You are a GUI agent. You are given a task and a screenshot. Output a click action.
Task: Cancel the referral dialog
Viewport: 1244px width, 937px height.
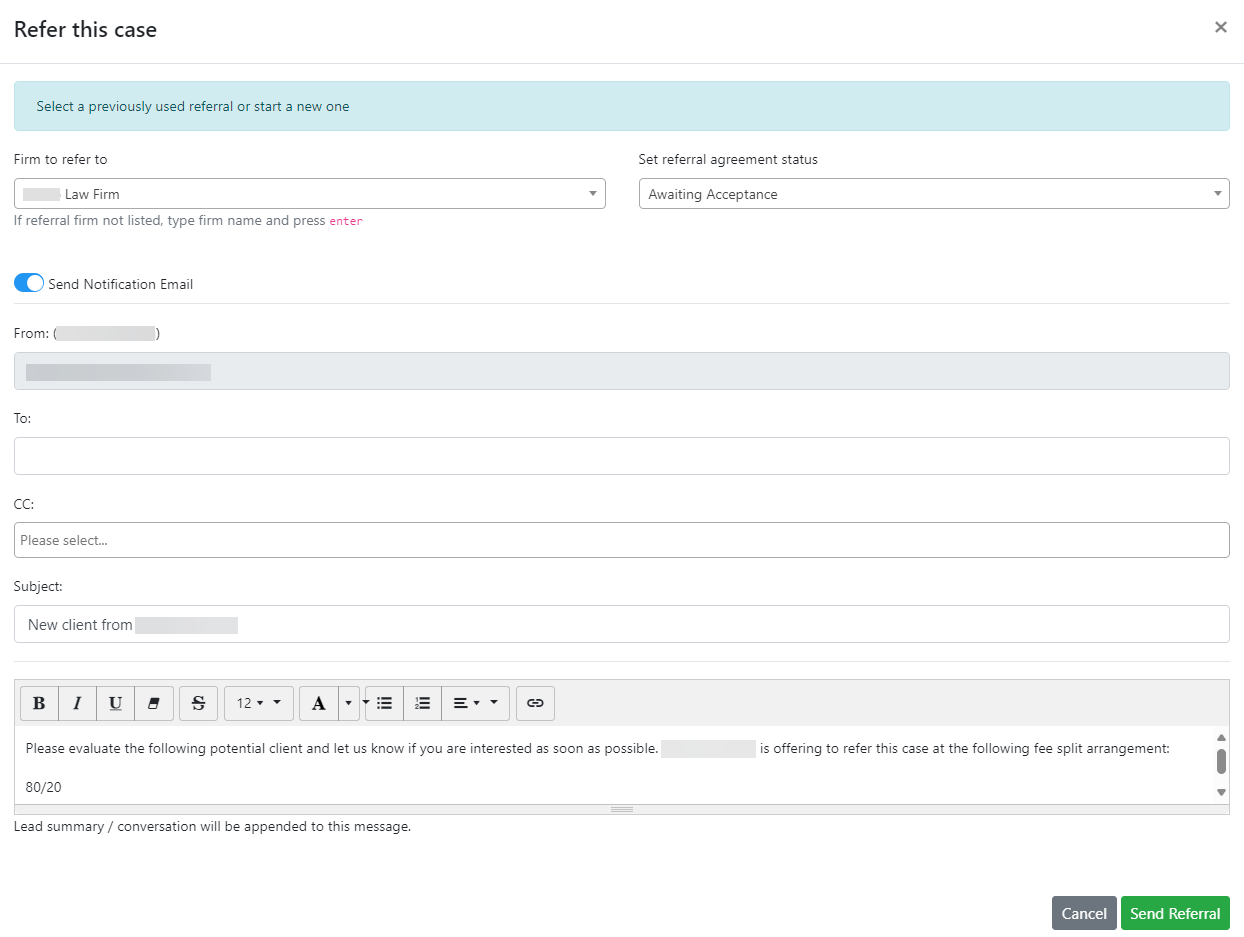[1083, 913]
